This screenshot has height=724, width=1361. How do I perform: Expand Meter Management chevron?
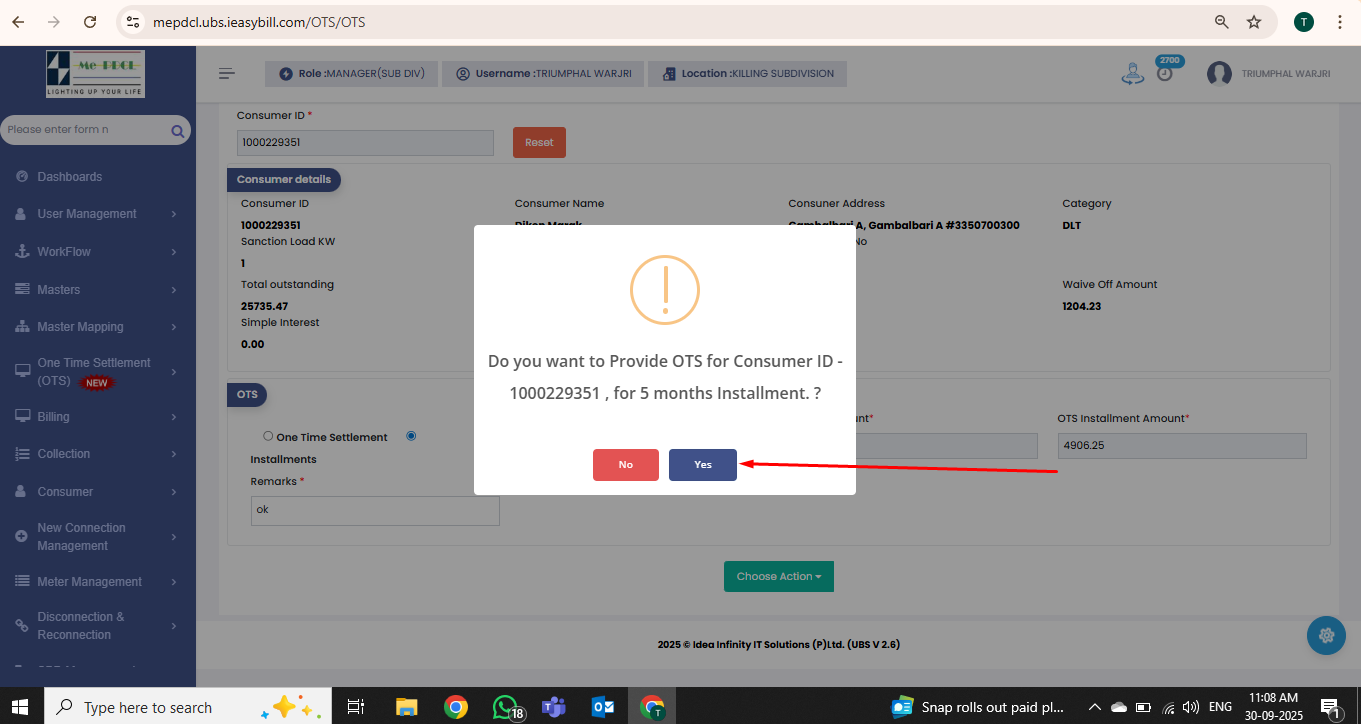coord(174,582)
